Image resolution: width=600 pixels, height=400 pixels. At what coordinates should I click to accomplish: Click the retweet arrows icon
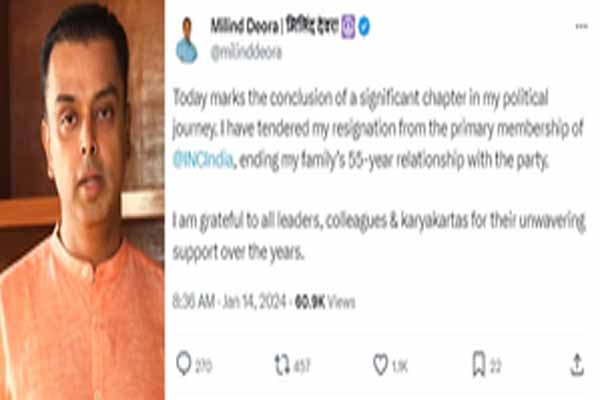click(x=282, y=364)
